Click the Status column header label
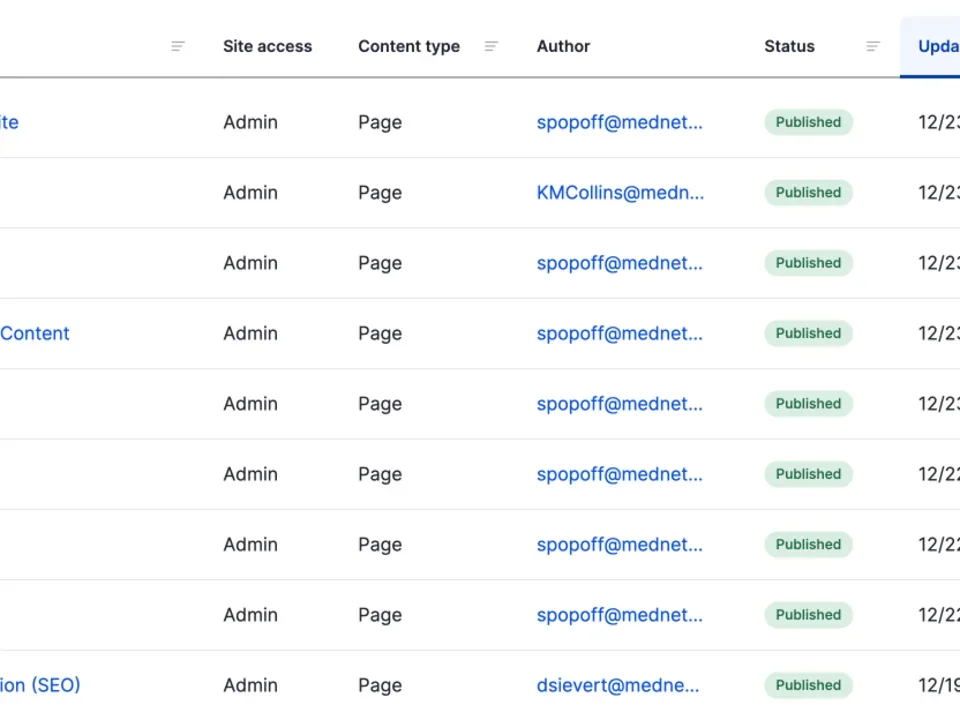This screenshot has height=720, width=960. point(789,46)
